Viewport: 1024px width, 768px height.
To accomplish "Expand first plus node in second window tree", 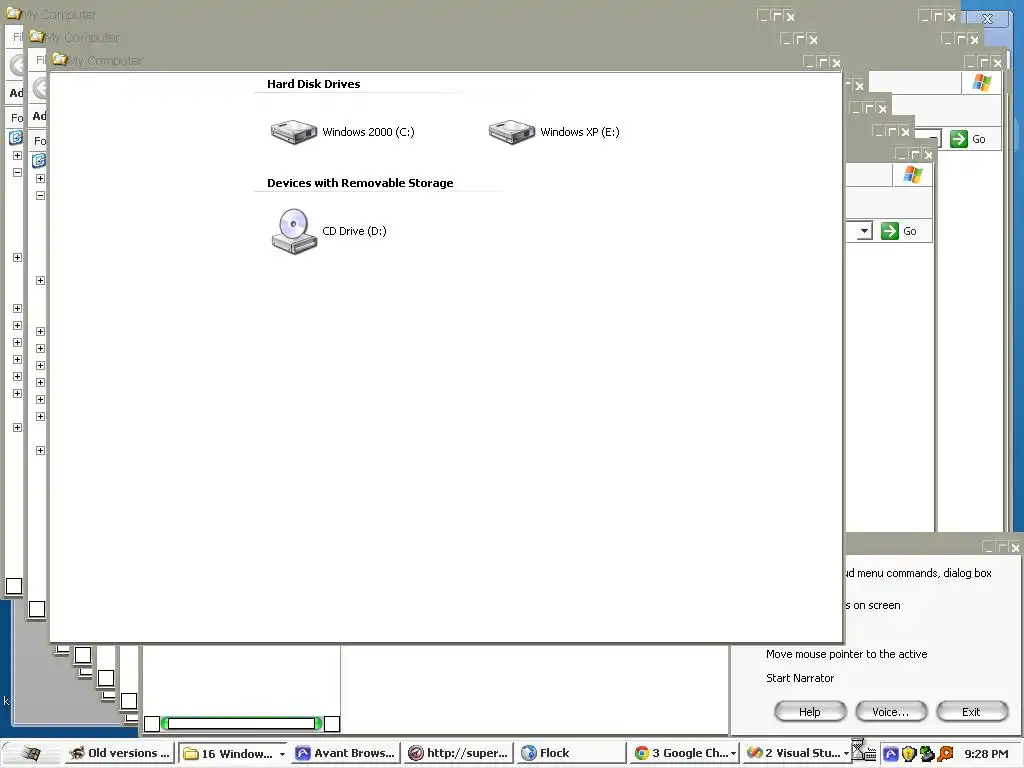I will coord(40,178).
